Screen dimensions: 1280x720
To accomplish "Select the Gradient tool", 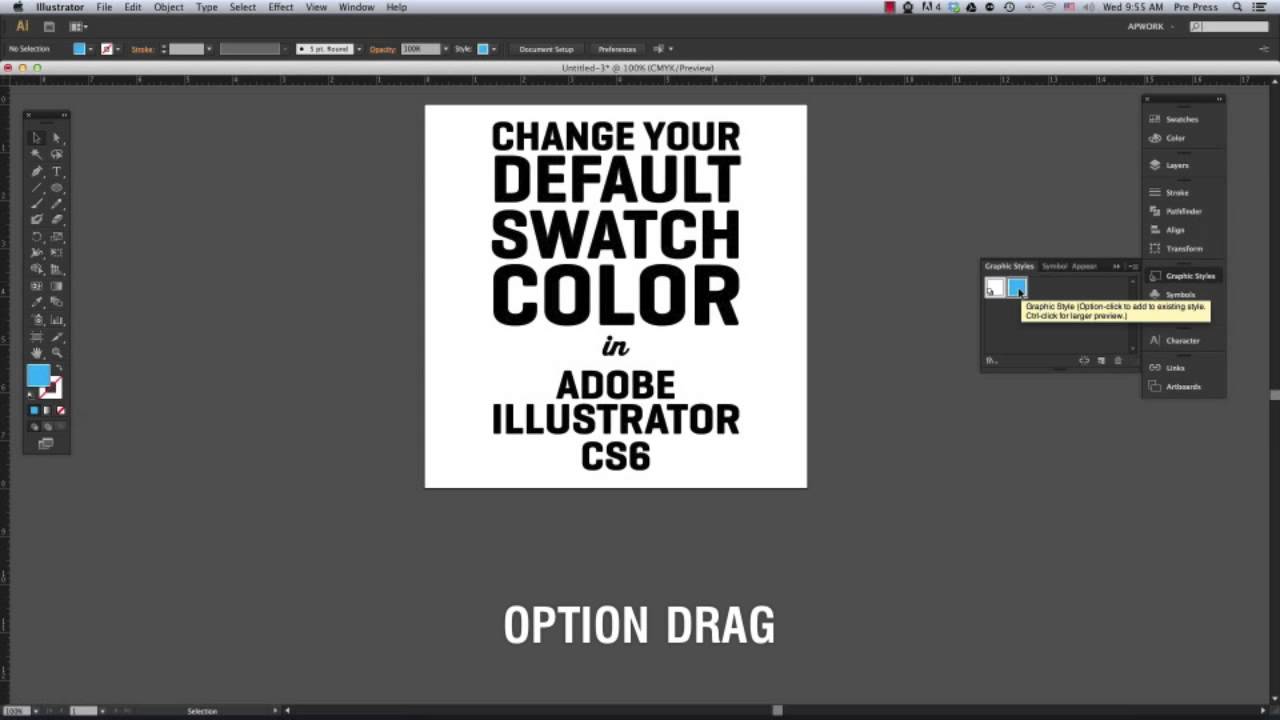I will (x=56, y=286).
